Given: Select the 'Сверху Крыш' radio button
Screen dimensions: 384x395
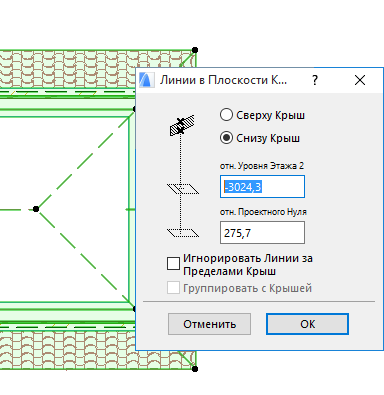Looking at the screenshot, I should (226, 115).
